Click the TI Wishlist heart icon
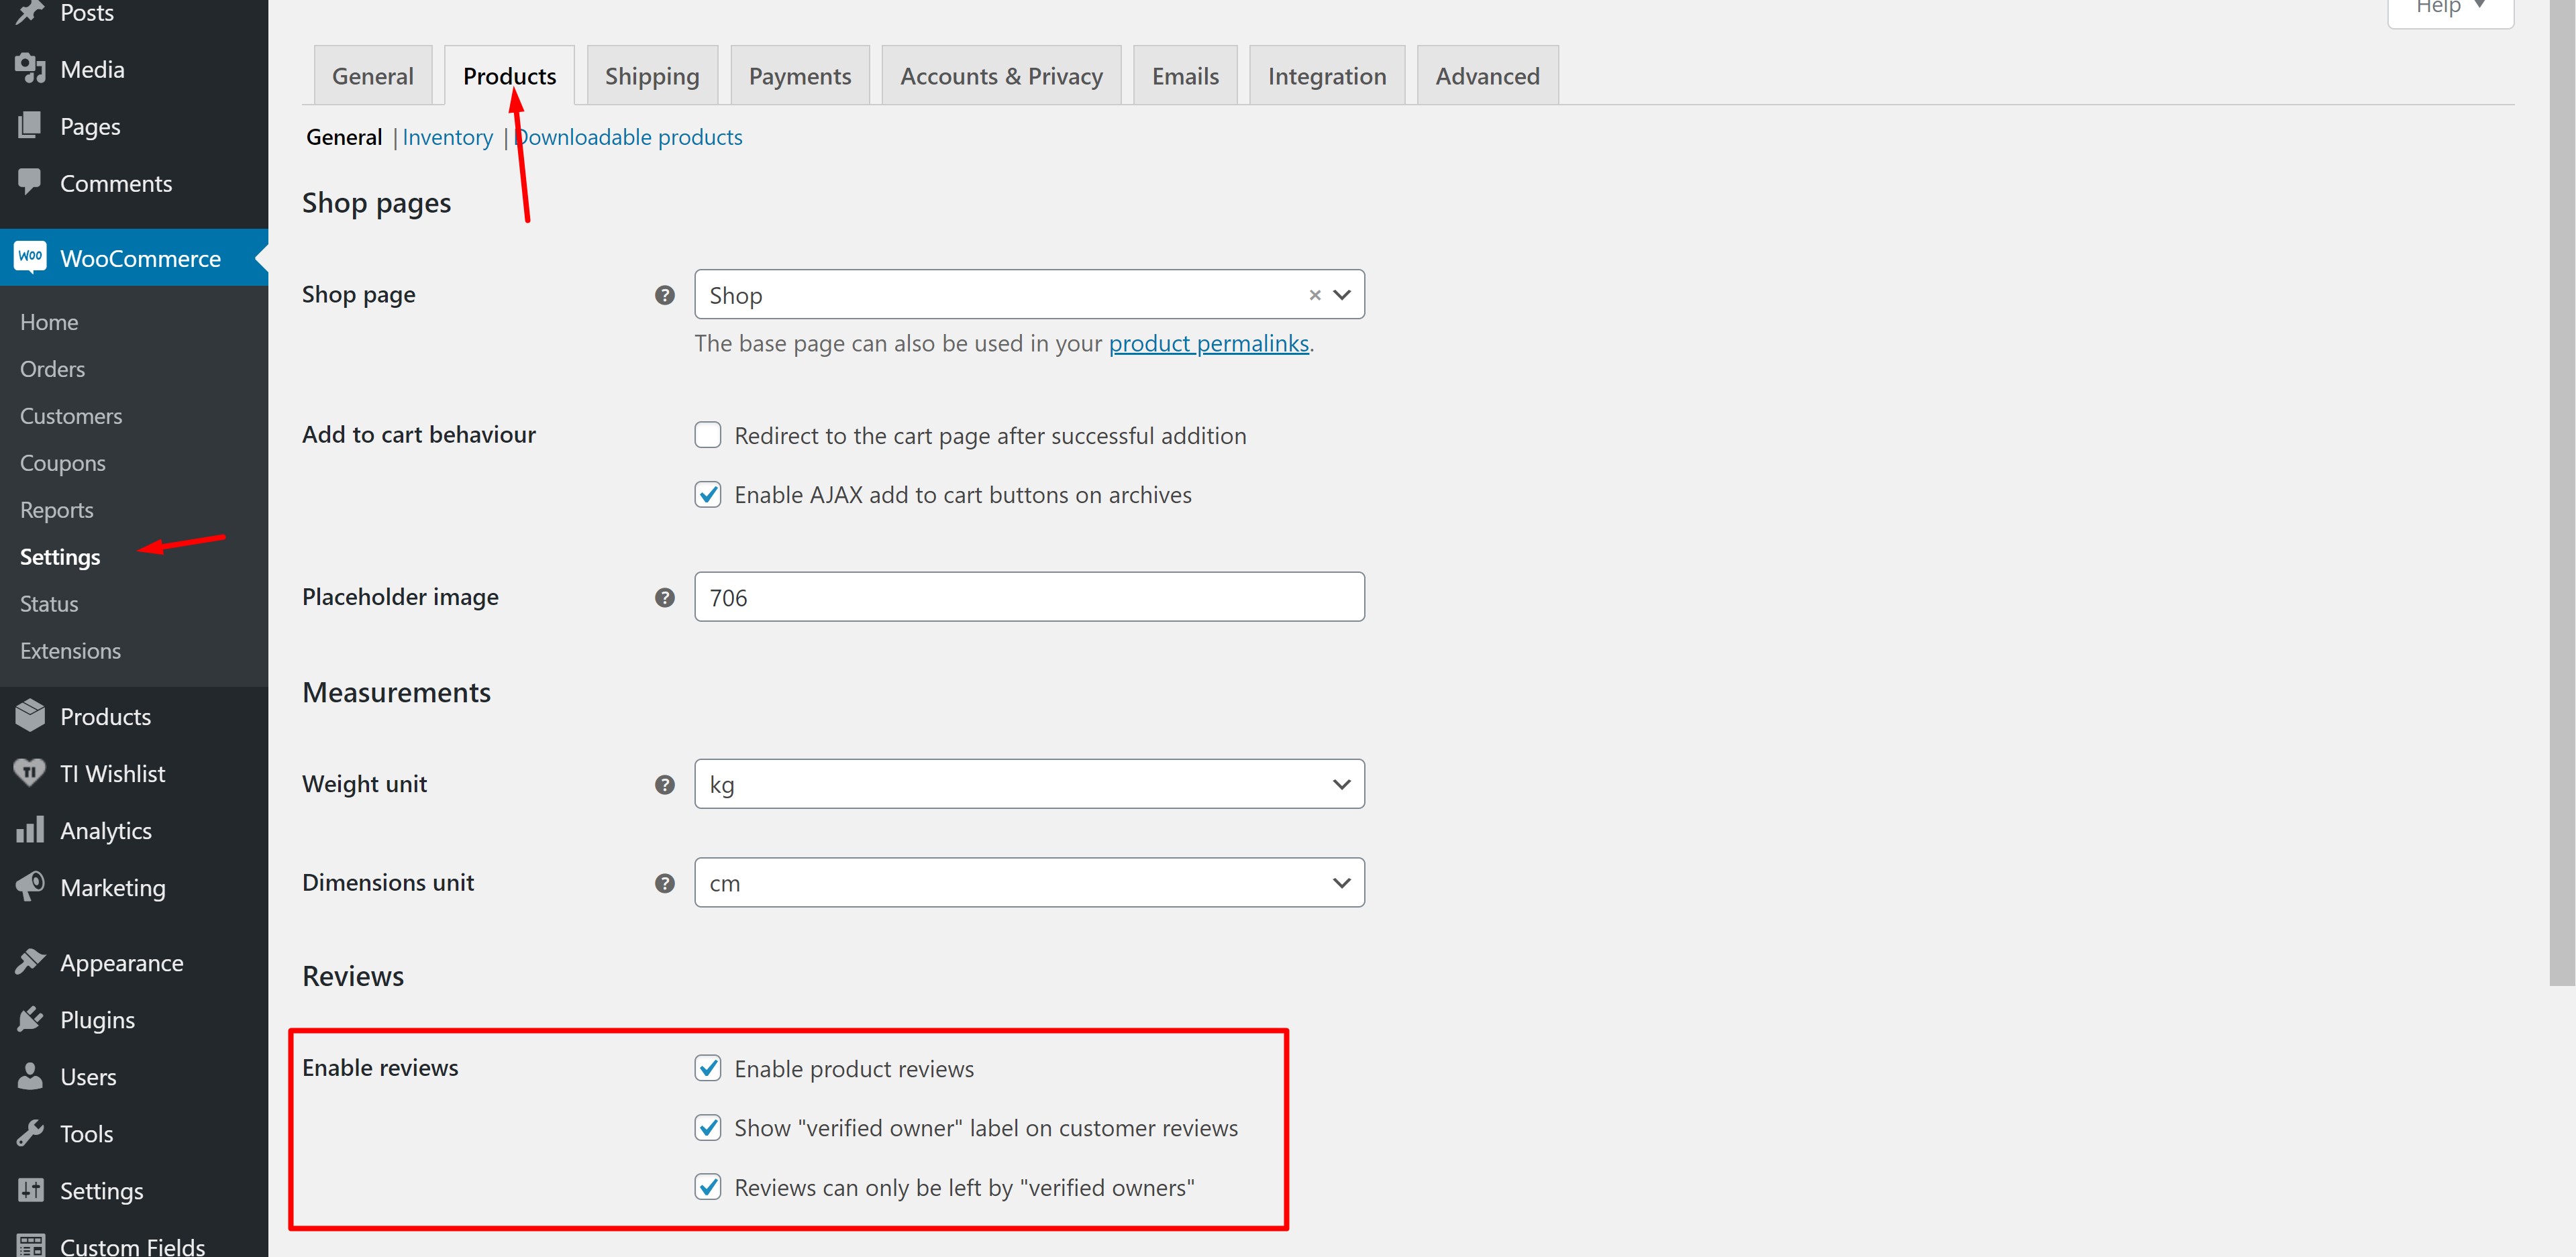The image size is (2576, 1257). point(30,773)
